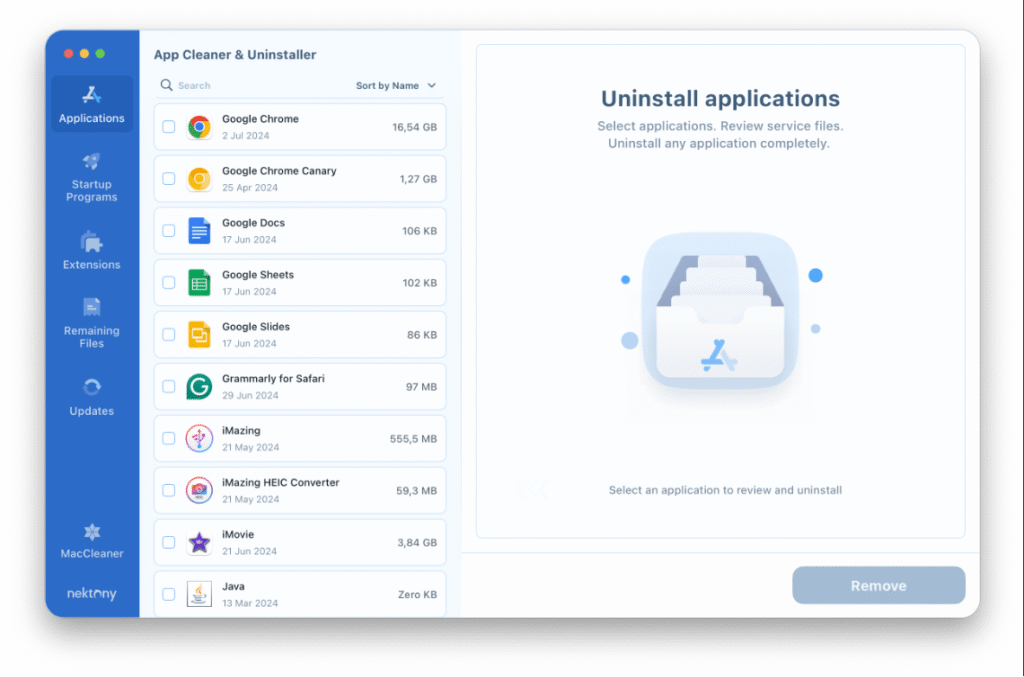Enable the Java checkbox

pos(168,595)
